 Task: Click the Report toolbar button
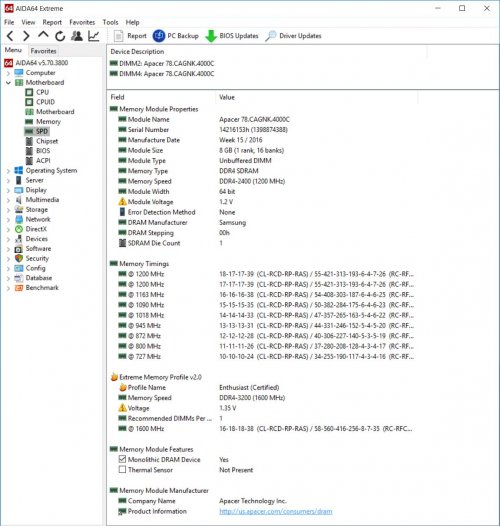pos(130,36)
